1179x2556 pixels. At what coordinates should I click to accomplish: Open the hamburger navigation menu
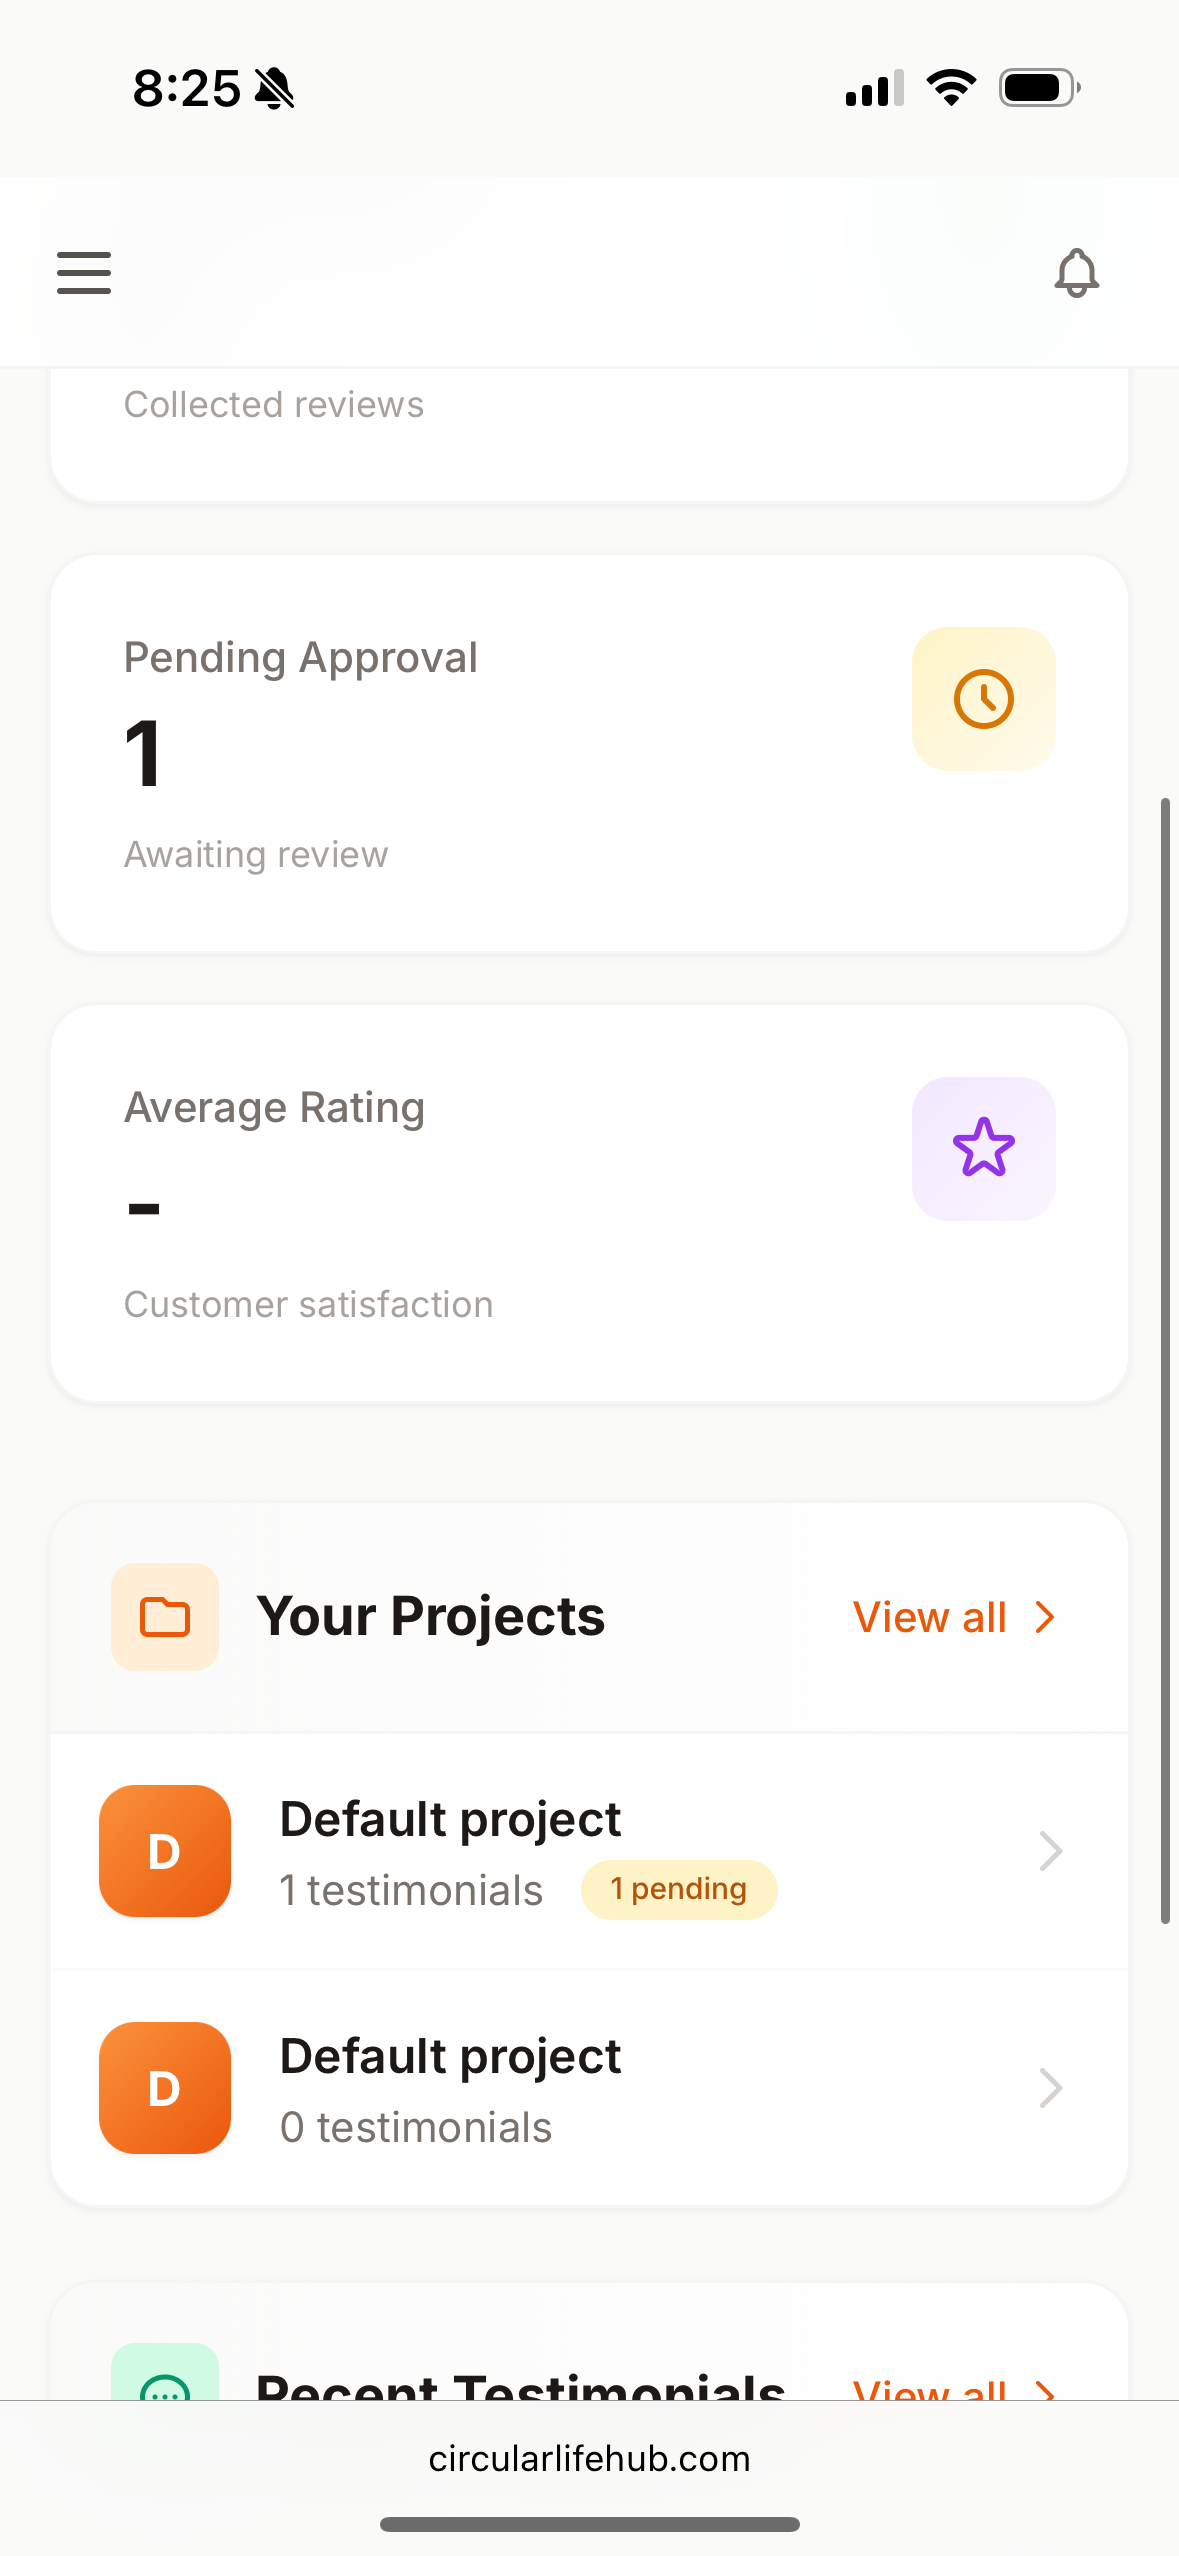pyautogui.click(x=83, y=272)
